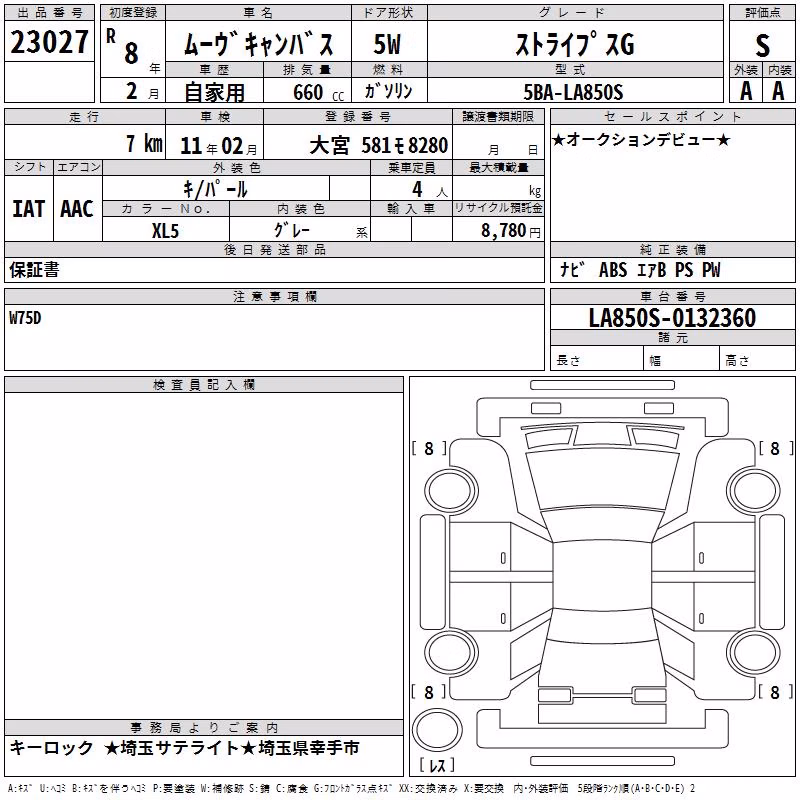Screen dimensions: 800x800
Task: Click the overall score S
Action: pos(762,45)
